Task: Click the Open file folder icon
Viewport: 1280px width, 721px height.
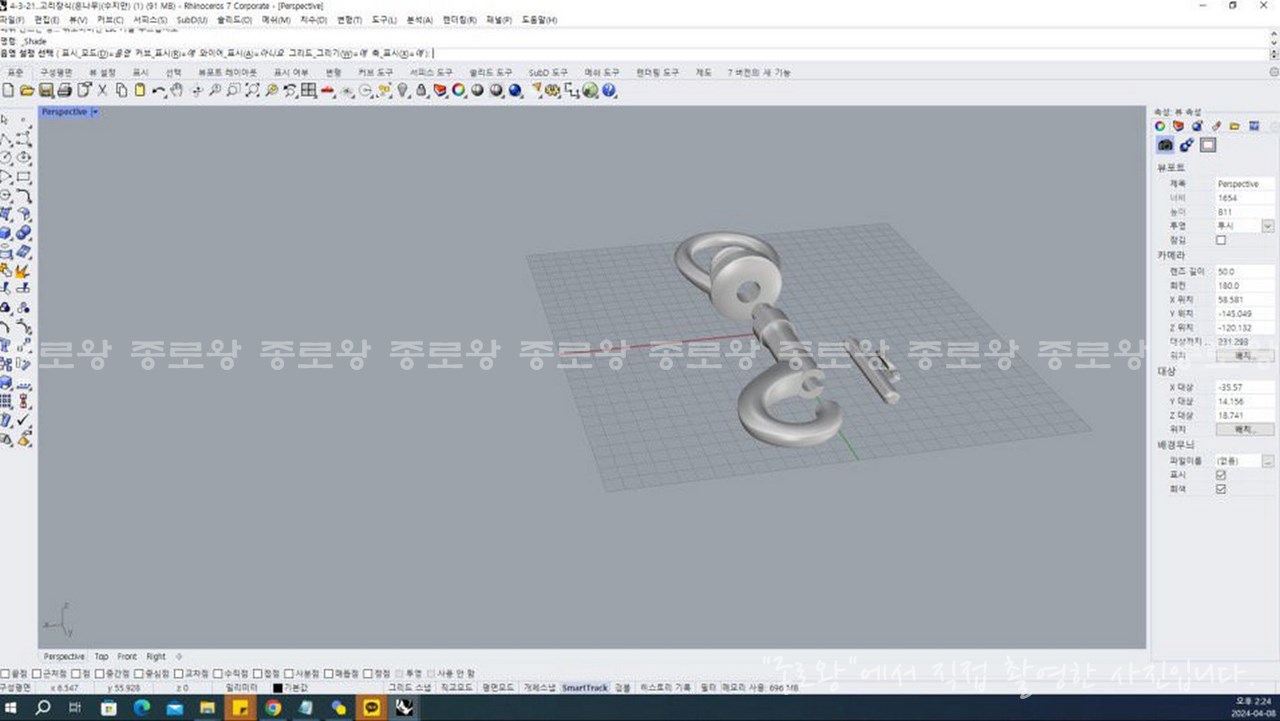Action: click(x=27, y=90)
